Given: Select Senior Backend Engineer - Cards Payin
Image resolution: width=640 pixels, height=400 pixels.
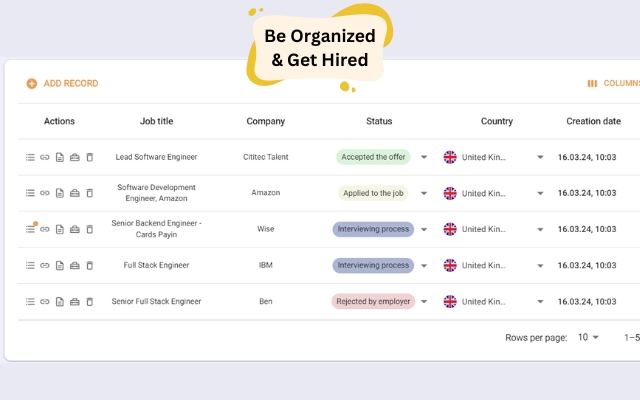Looking at the screenshot, I should pos(156,229).
